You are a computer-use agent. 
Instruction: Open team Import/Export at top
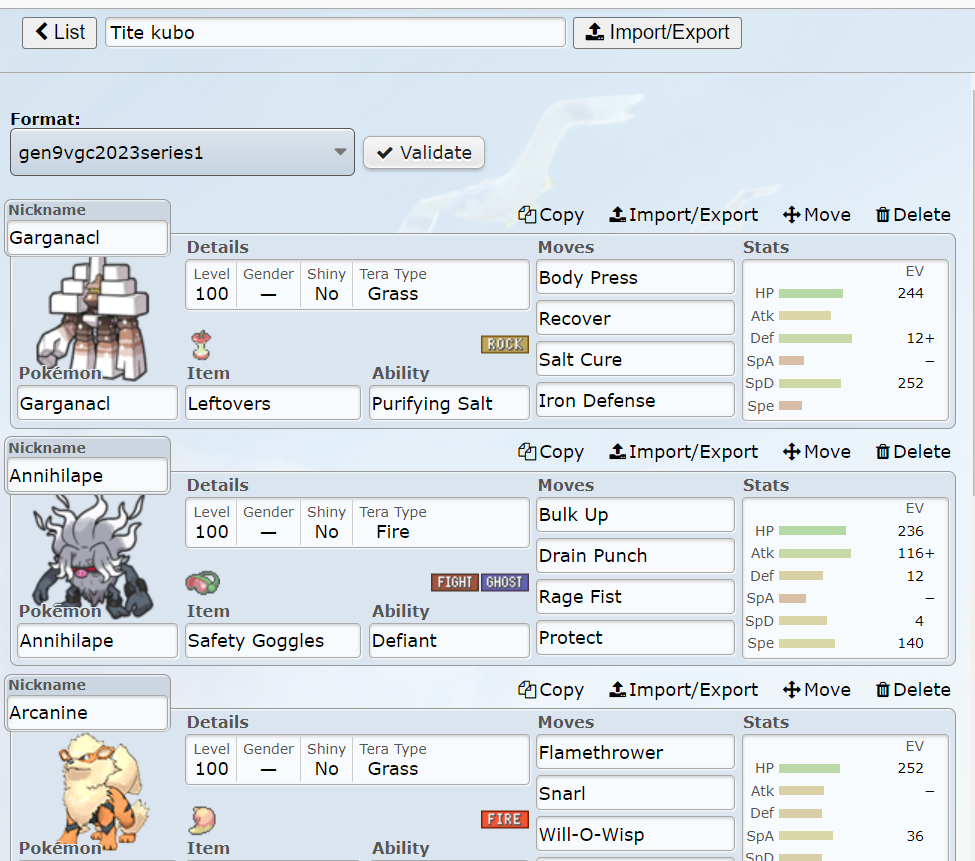pos(657,32)
